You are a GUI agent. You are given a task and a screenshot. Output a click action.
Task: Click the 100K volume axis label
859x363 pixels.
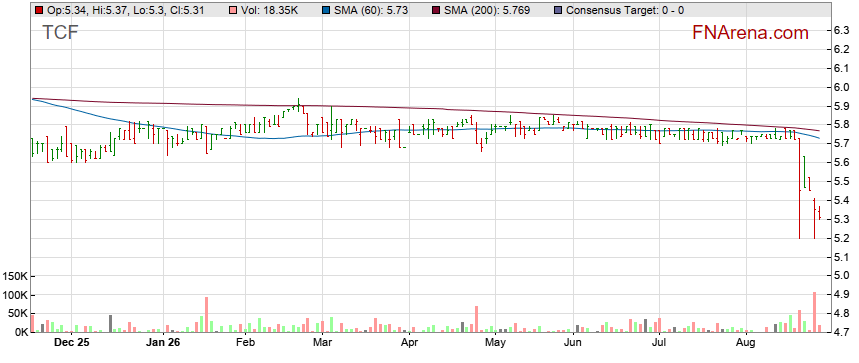pos(14,296)
